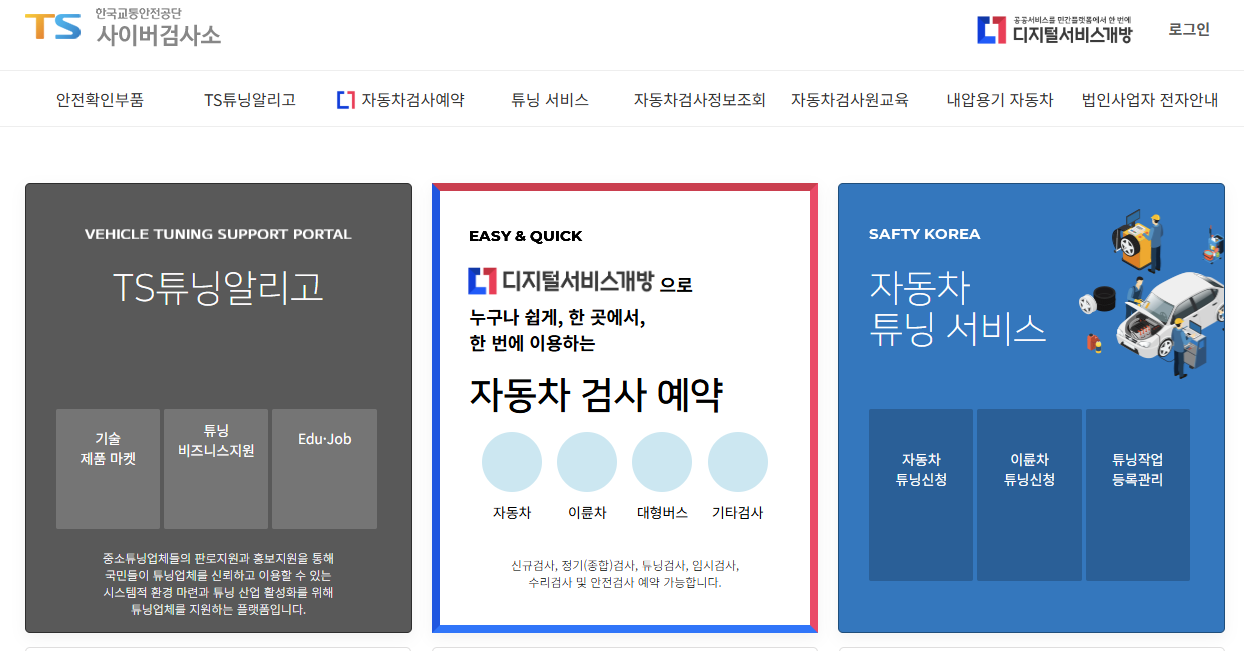Click the 자동차 튜닝신청 tile
This screenshot has width=1244, height=651.
[x=921, y=495]
